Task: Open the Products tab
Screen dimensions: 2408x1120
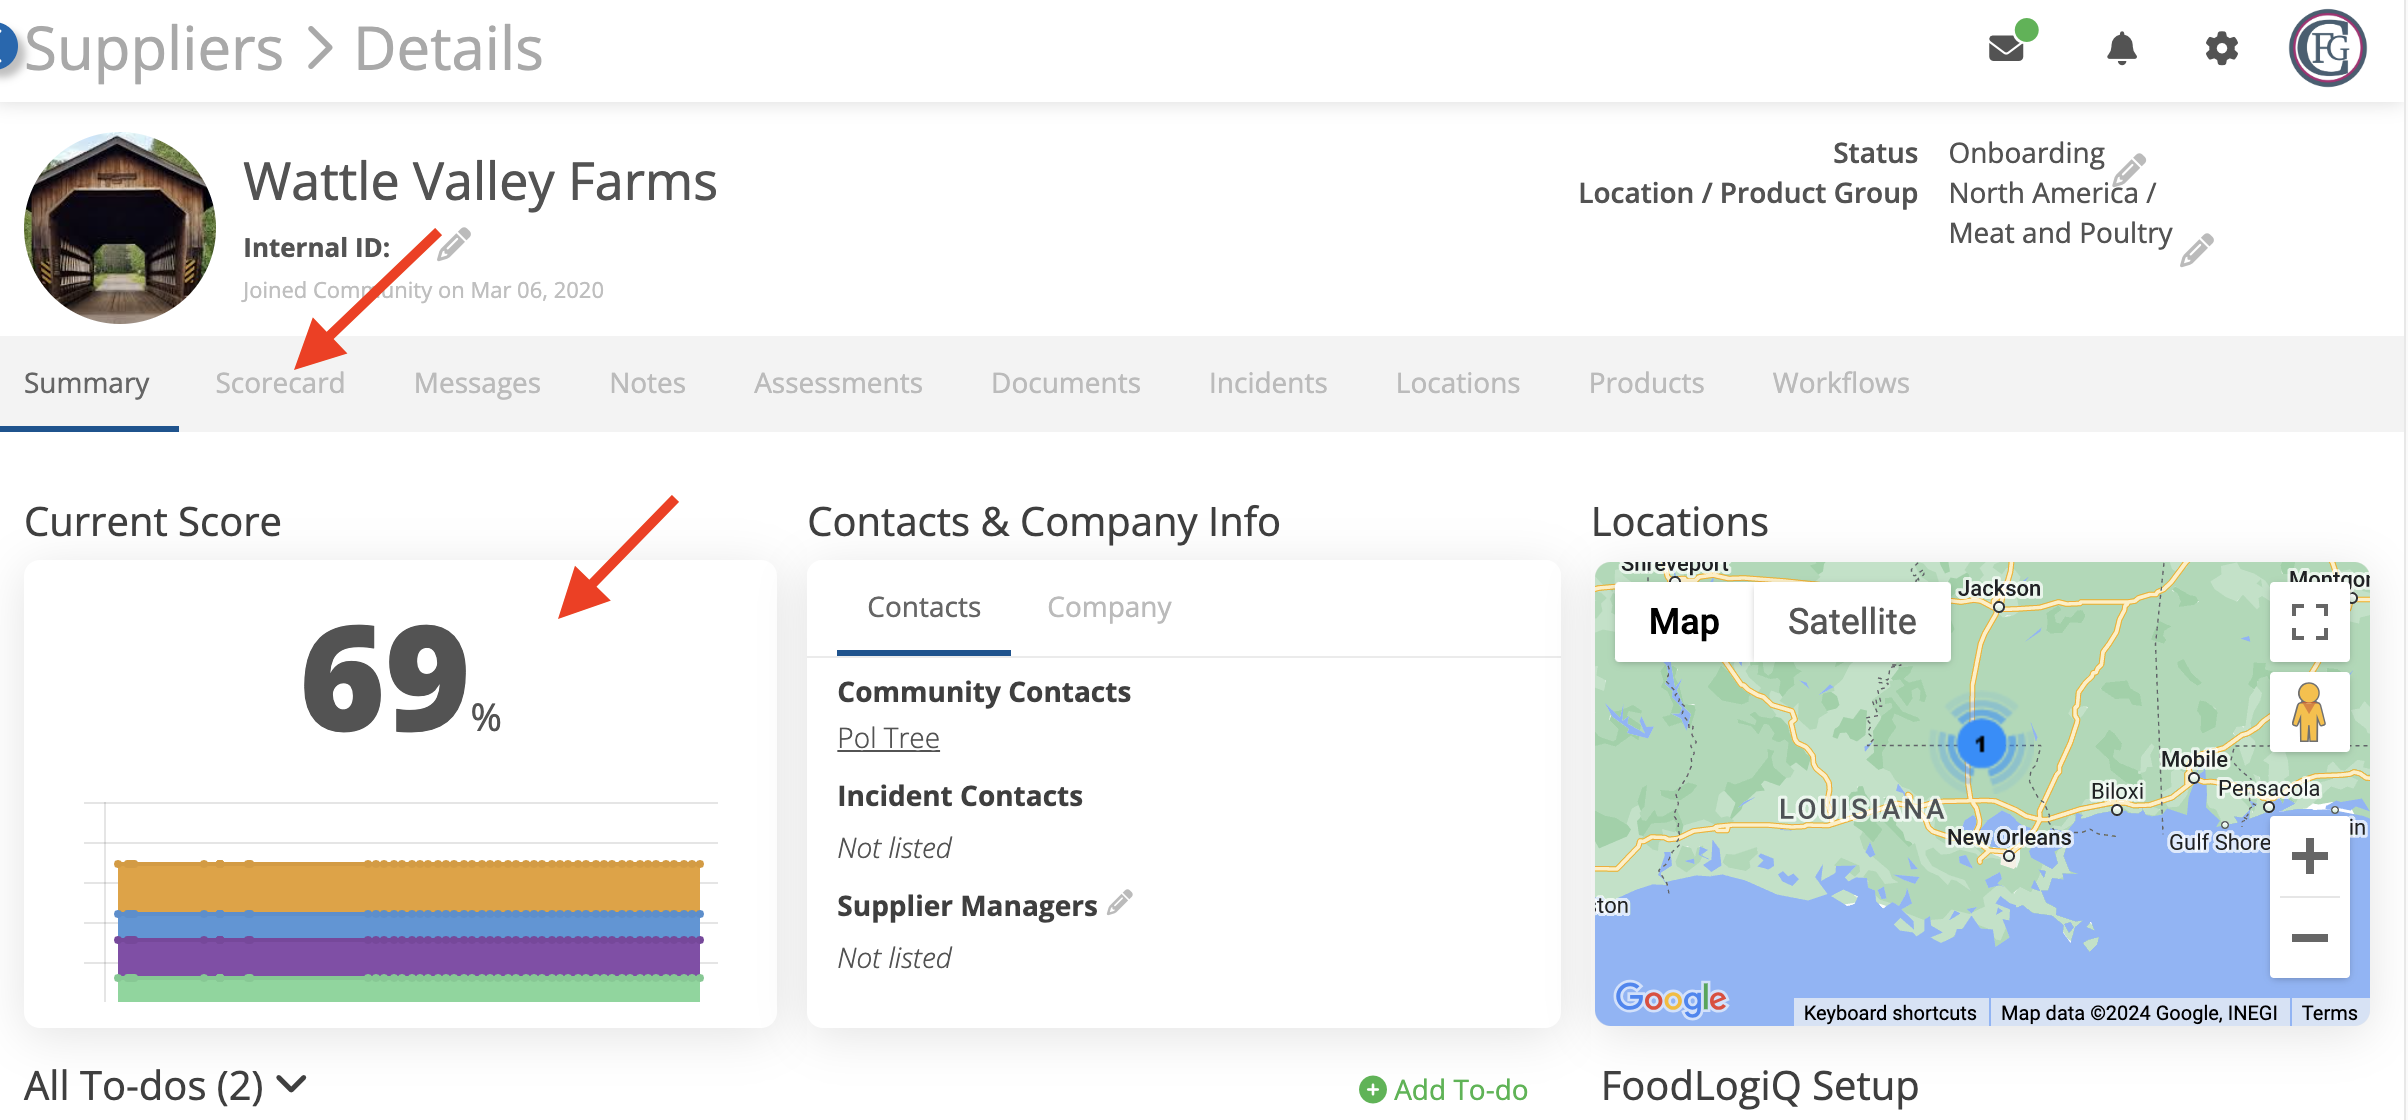Action: click(x=1646, y=383)
